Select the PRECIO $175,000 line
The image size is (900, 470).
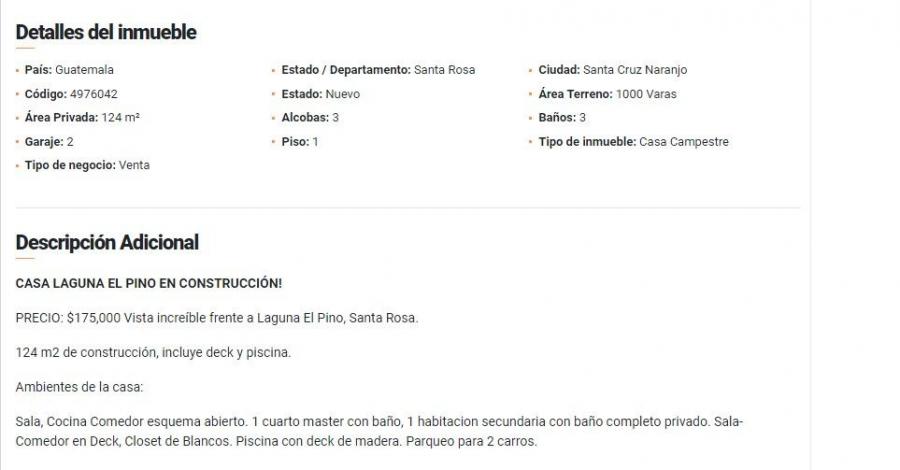216,318
